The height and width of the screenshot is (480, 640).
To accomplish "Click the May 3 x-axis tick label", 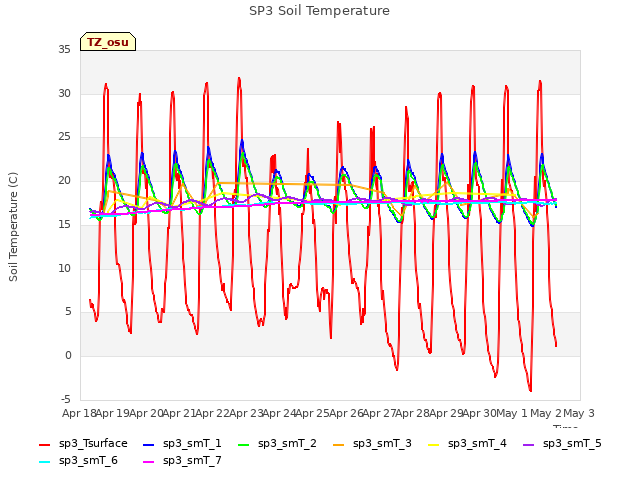I will 579,413.
